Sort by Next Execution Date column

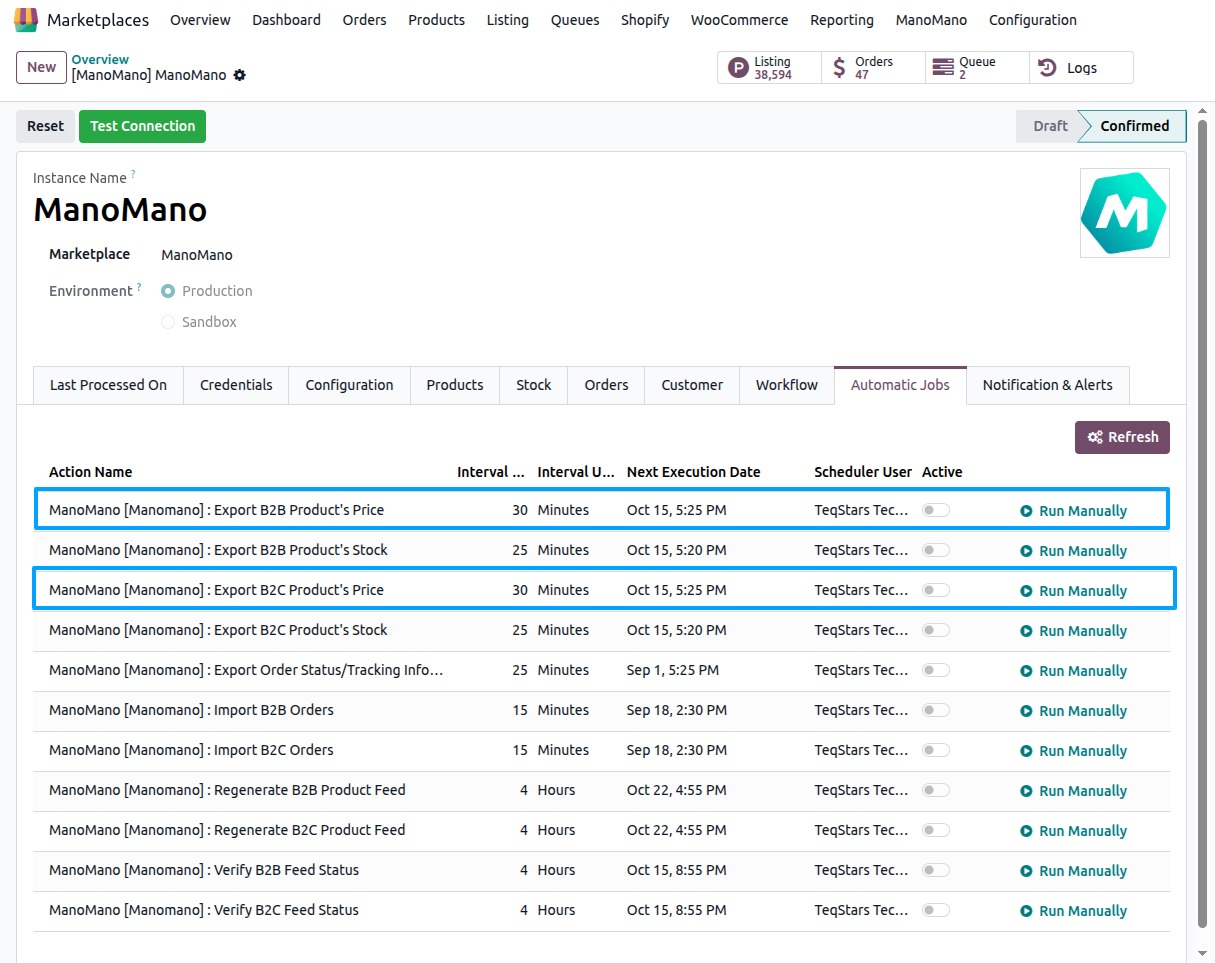tap(693, 472)
